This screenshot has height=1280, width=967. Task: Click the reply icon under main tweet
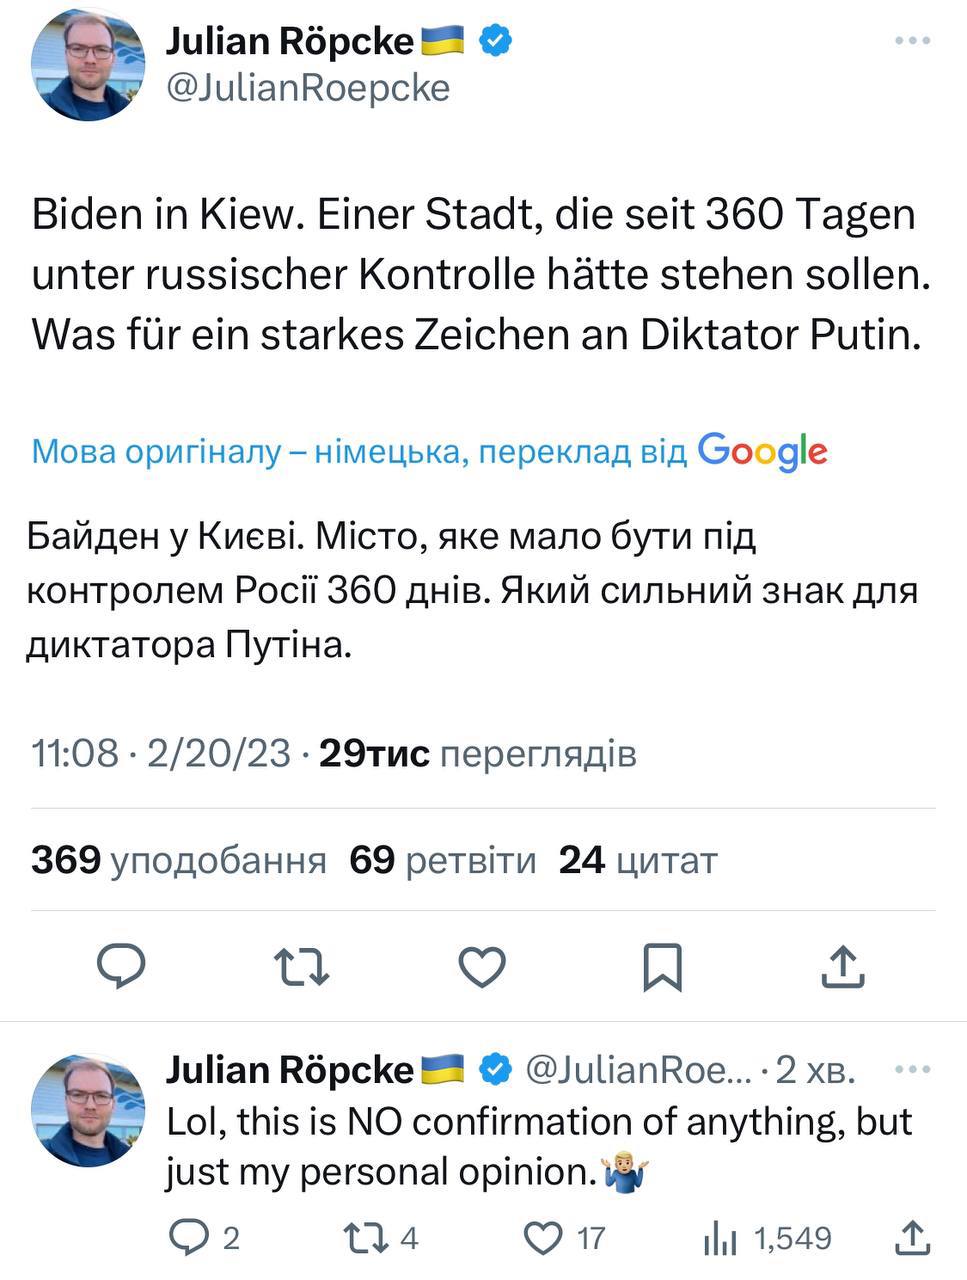(121, 966)
